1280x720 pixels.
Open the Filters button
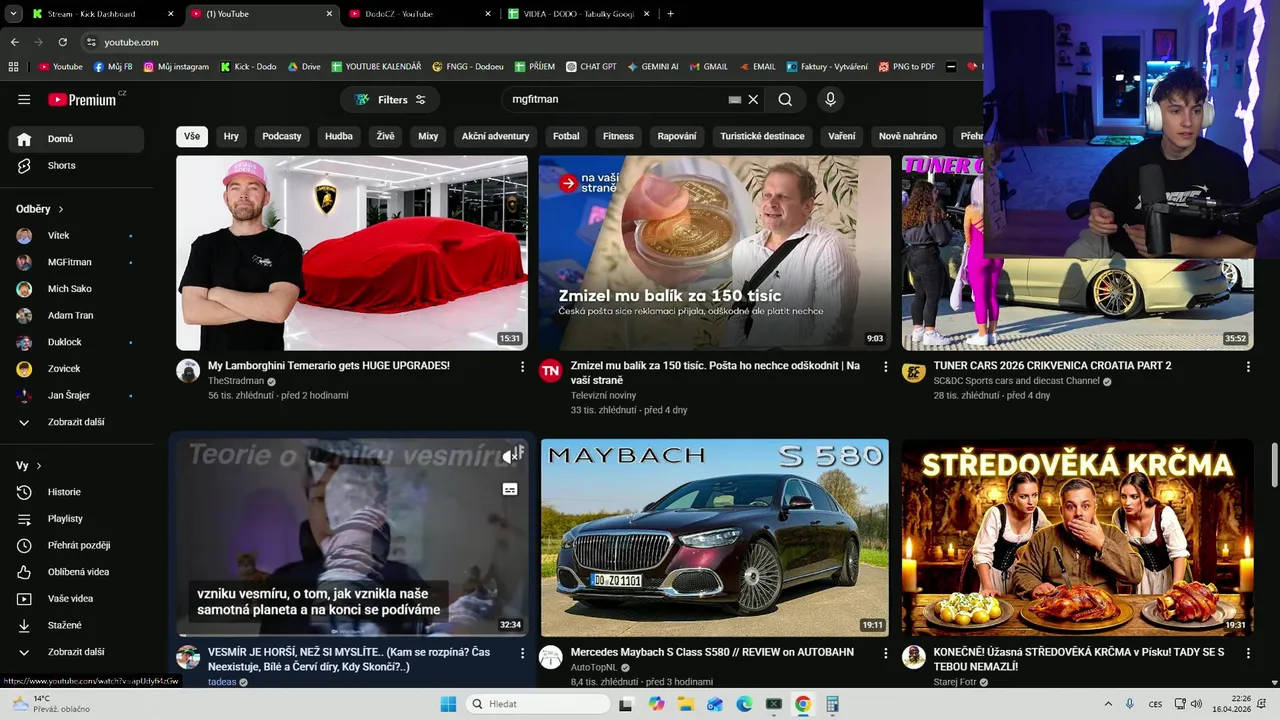click(x=390, y=99)
